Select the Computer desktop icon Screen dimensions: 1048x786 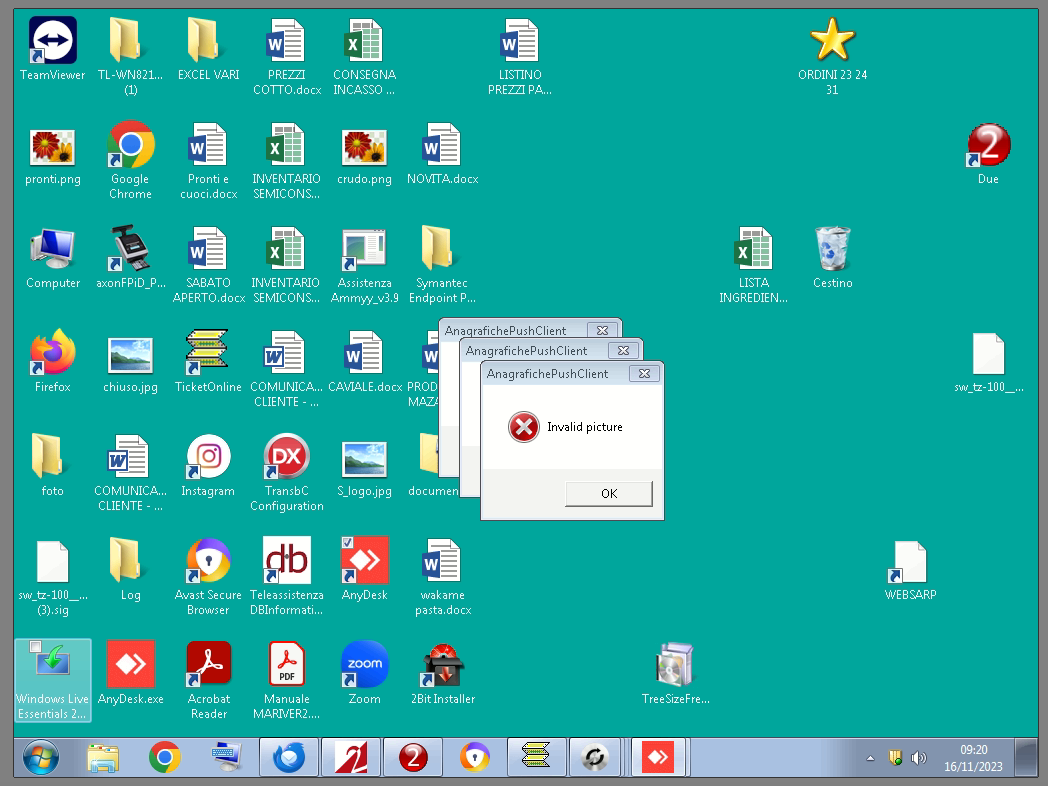click(x=53, y=258)
